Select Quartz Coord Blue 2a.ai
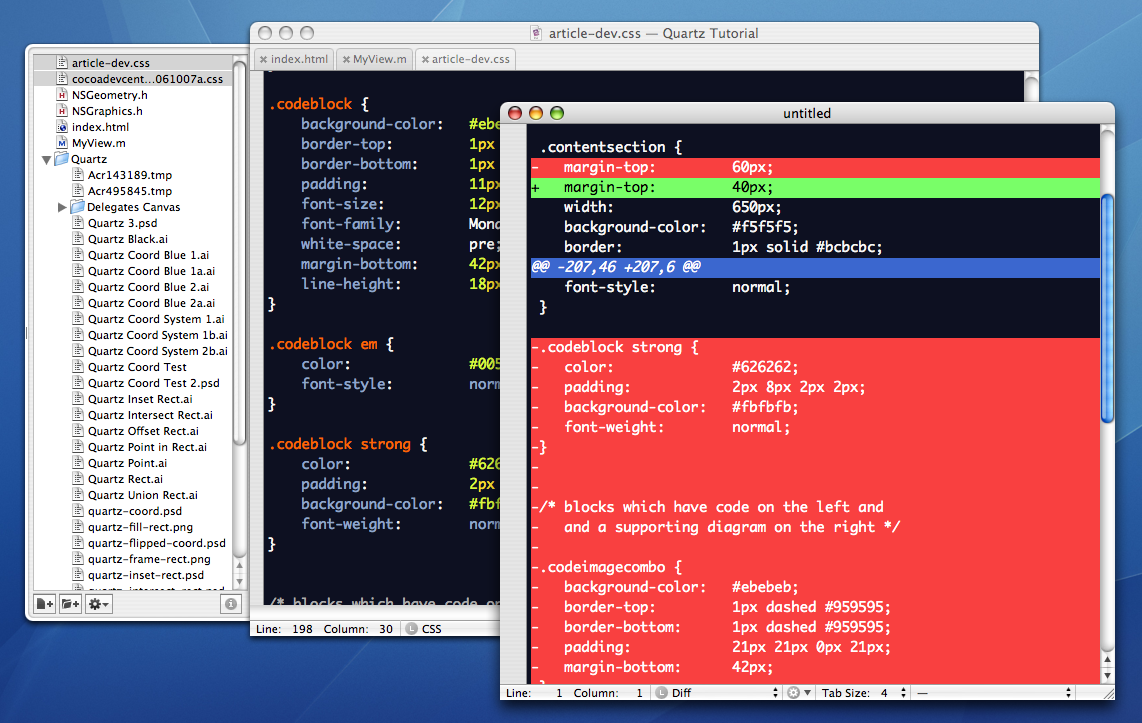Image resolution: width=1142 pixels, height=723 pixels. click(151, 304)
